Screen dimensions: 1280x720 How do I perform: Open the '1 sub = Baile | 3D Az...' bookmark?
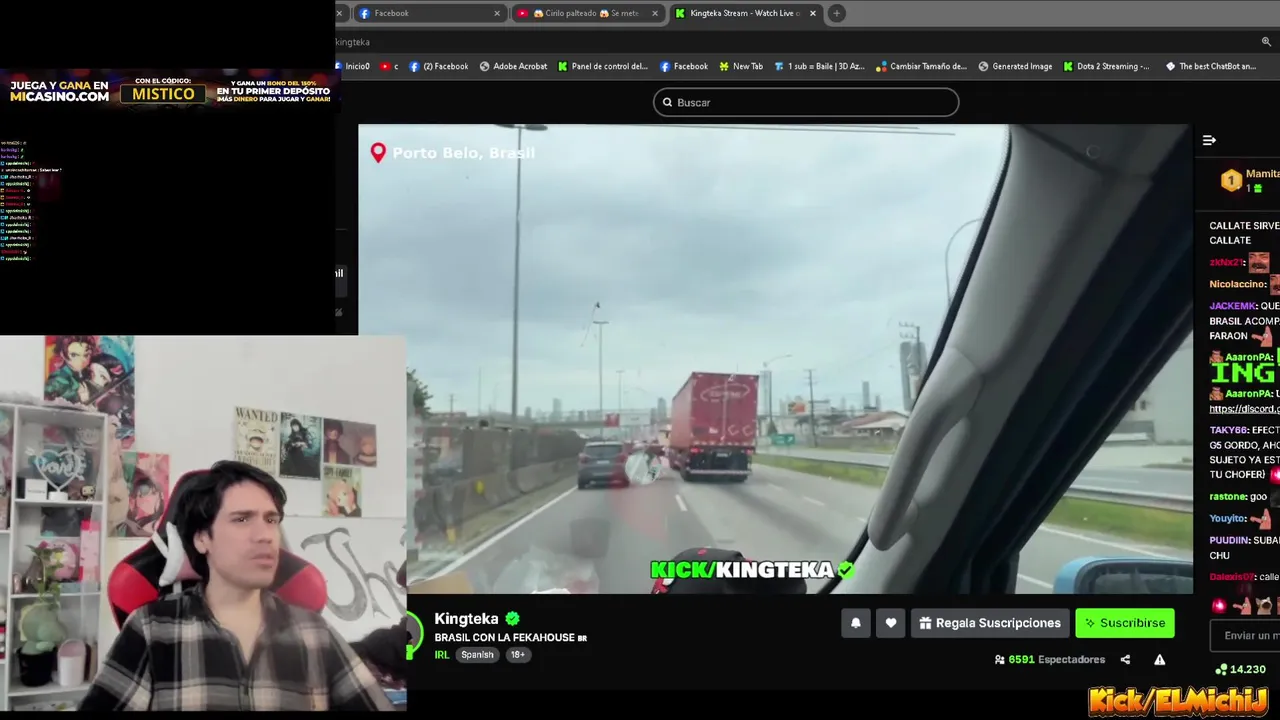819,66
